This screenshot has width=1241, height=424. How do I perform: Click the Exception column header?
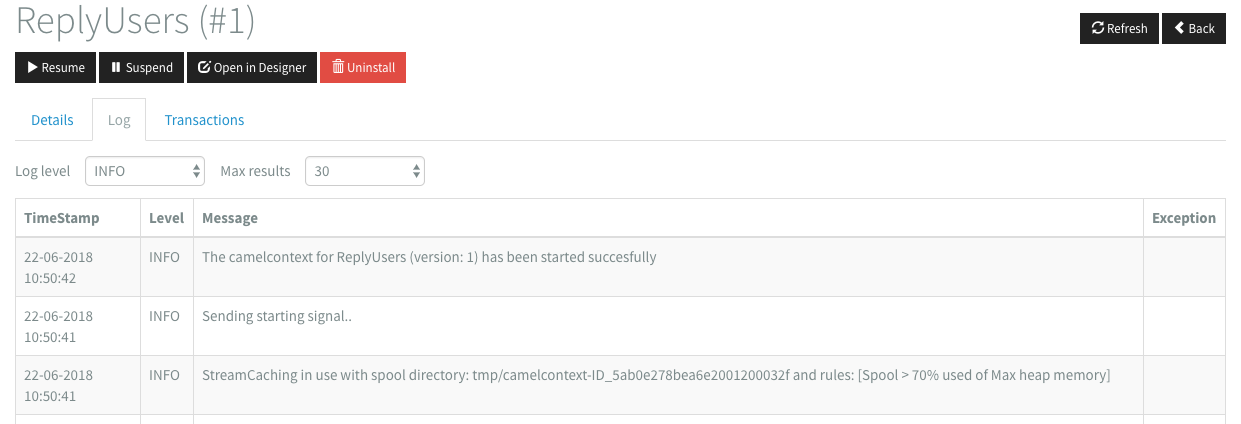click(x=1183, y=218)
